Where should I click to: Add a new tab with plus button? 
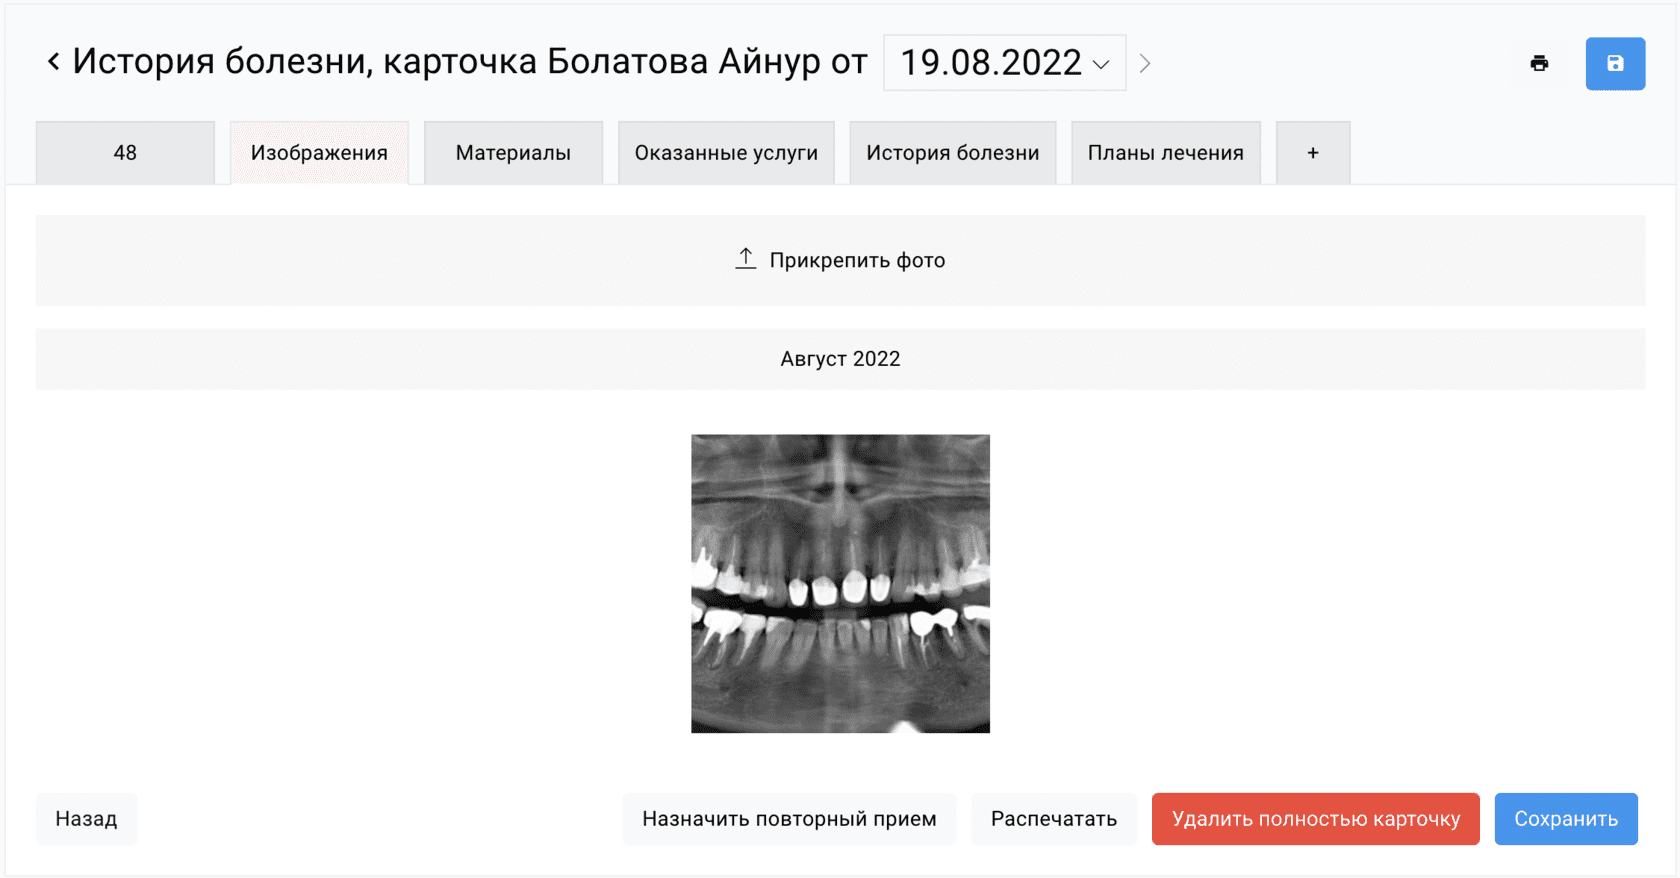[1313, 153]
